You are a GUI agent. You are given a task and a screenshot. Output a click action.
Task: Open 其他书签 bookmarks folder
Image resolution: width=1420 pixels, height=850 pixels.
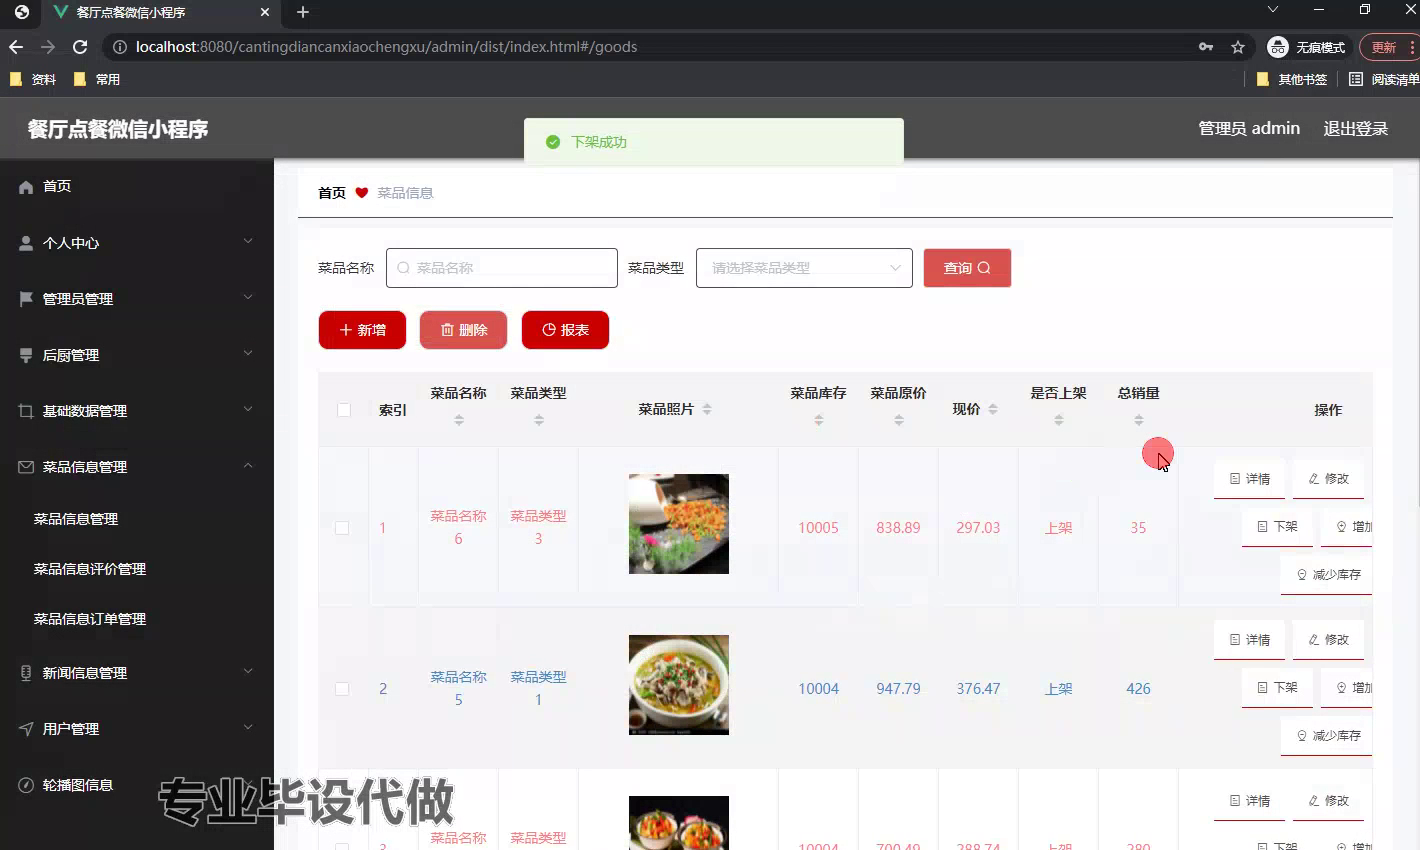(1292, 79)
